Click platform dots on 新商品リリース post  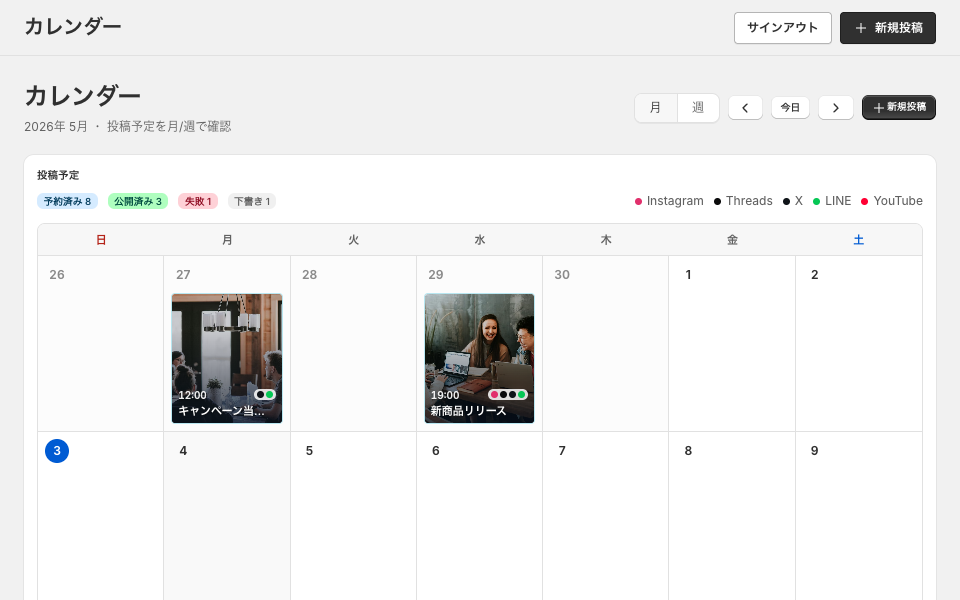tap(508, 395)
